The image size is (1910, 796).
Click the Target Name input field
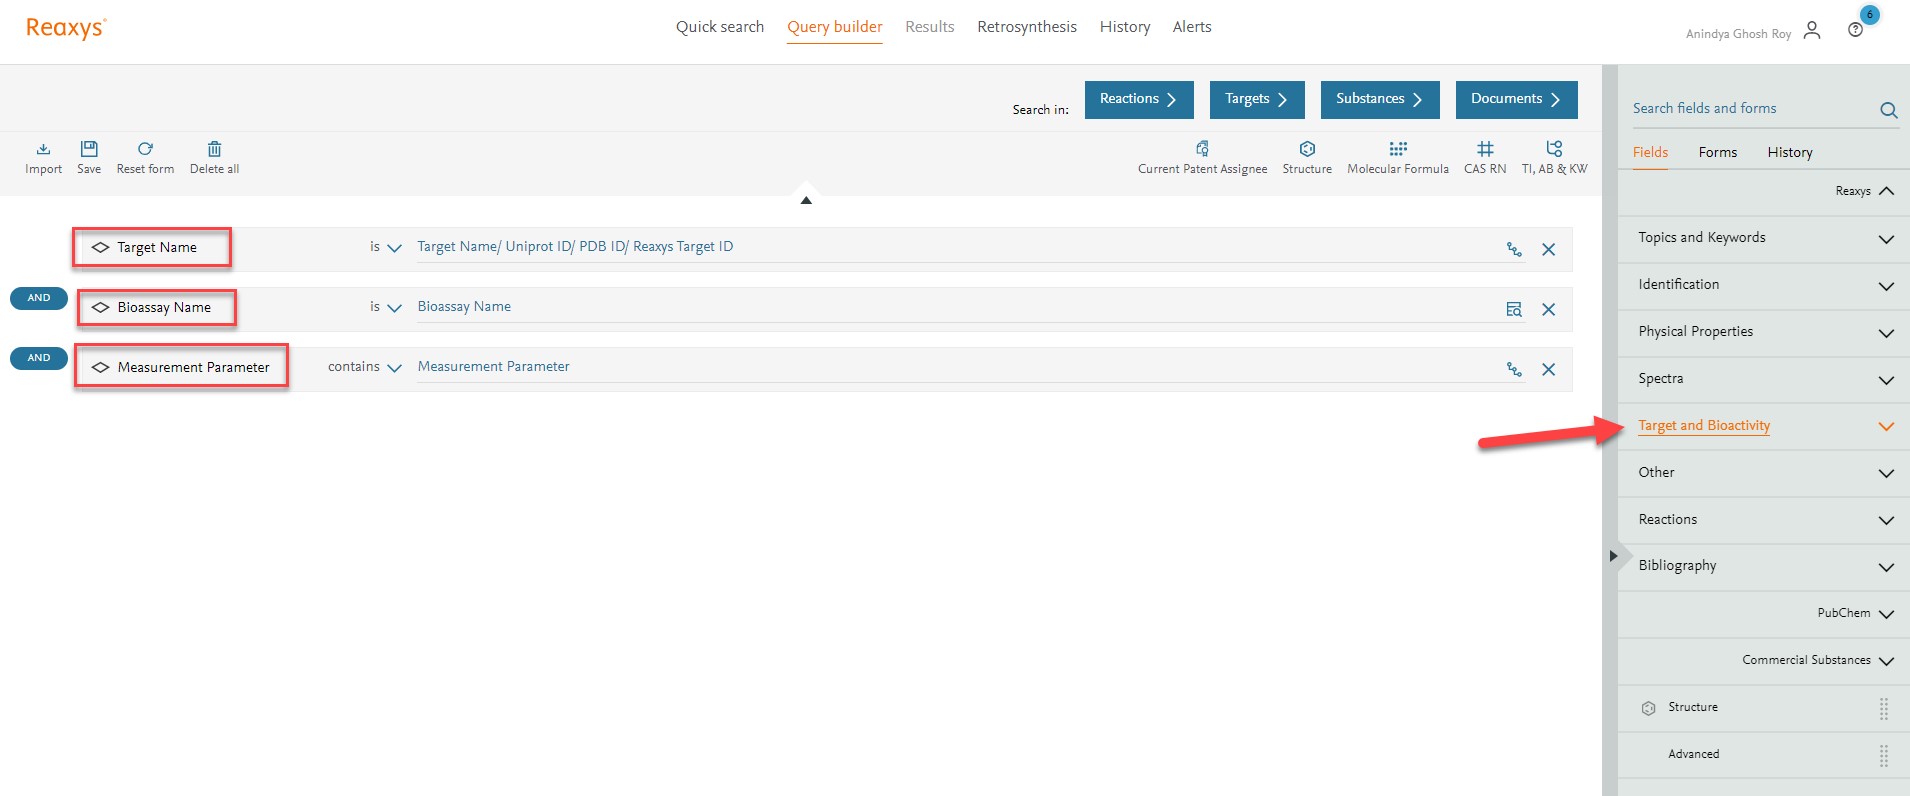click(x=950, y=247)
